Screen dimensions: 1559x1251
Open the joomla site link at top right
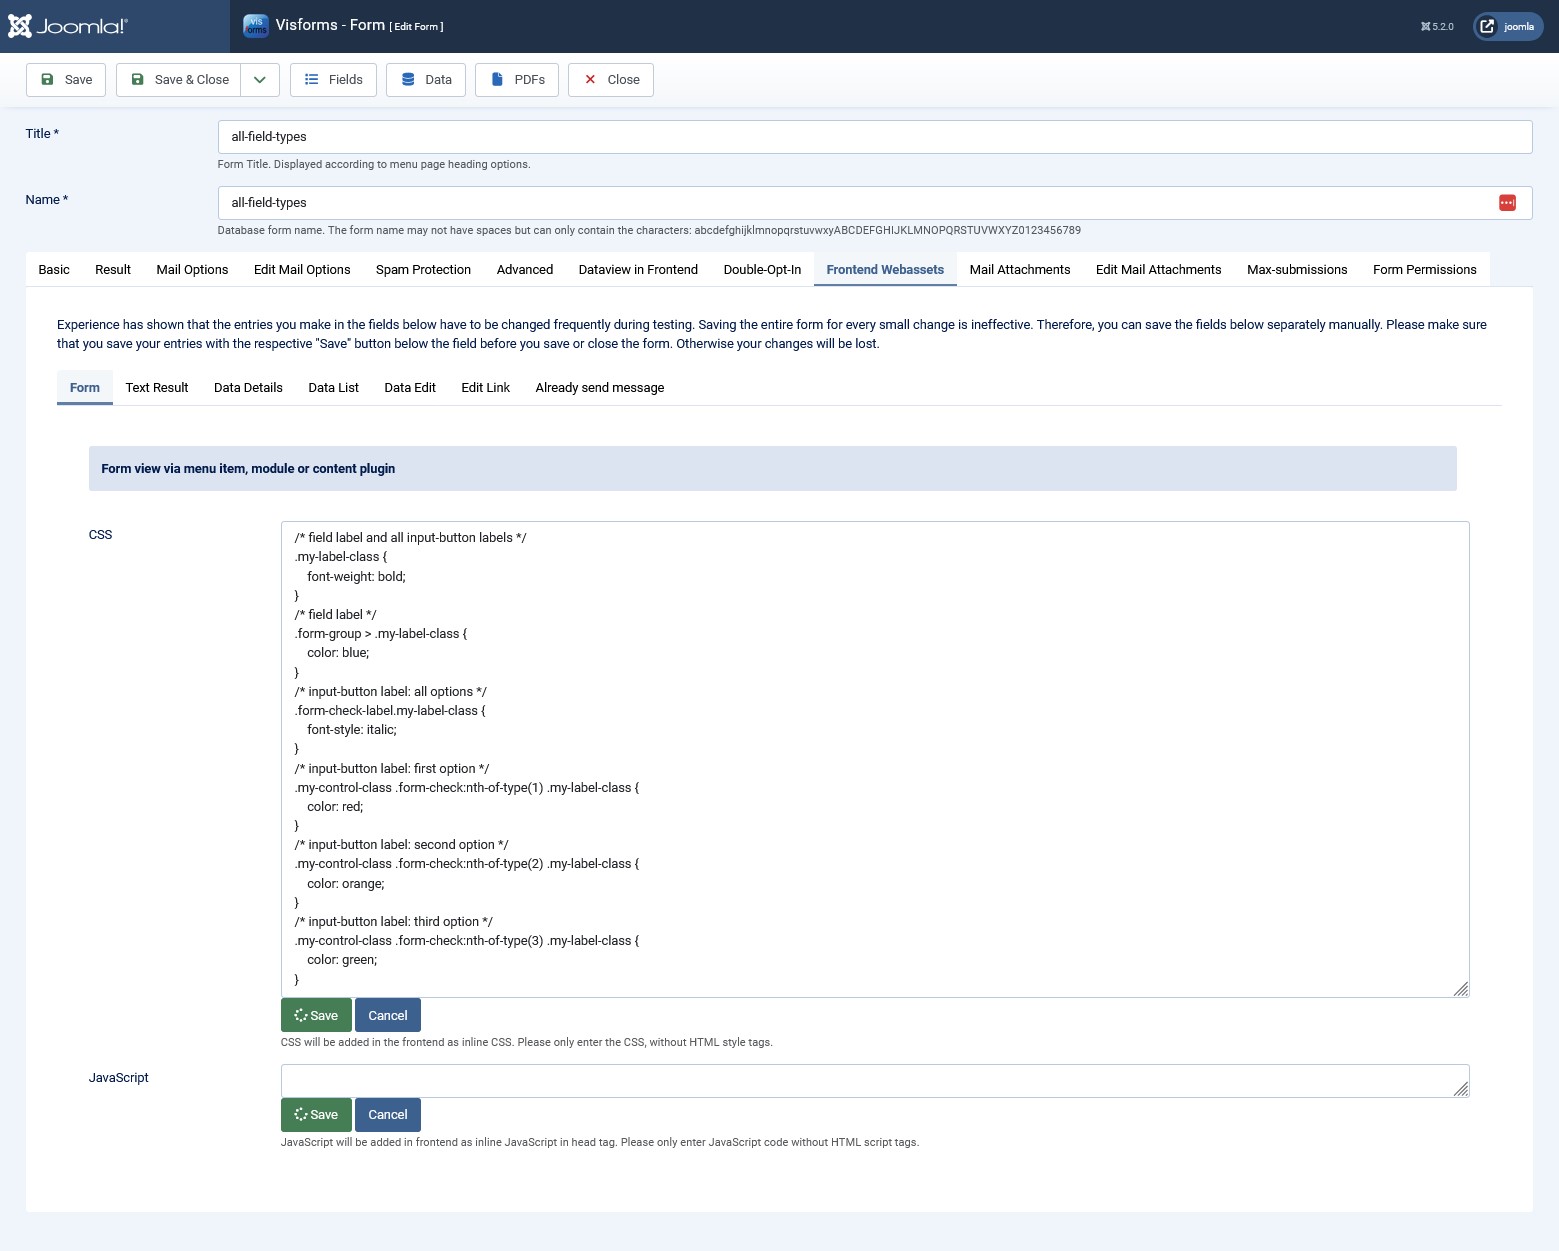(1507, 26)
